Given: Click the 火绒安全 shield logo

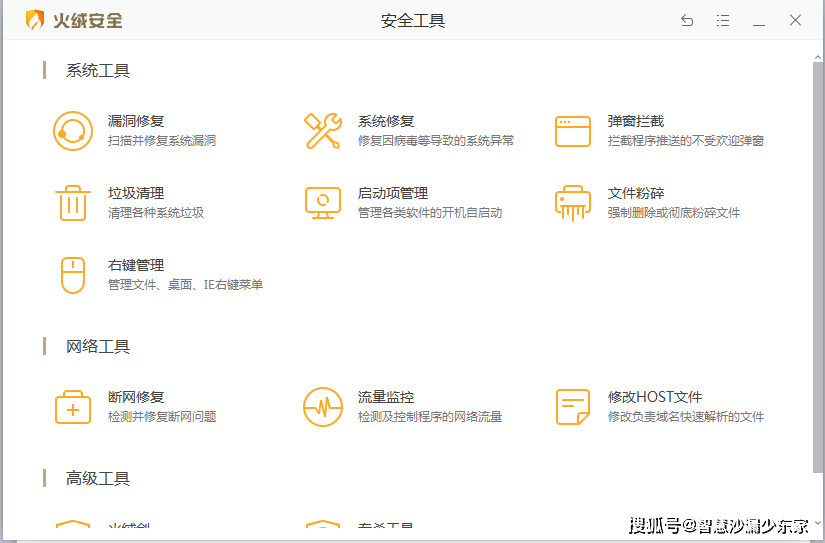Looking at the screenshot, I should [x=35, y=20].
